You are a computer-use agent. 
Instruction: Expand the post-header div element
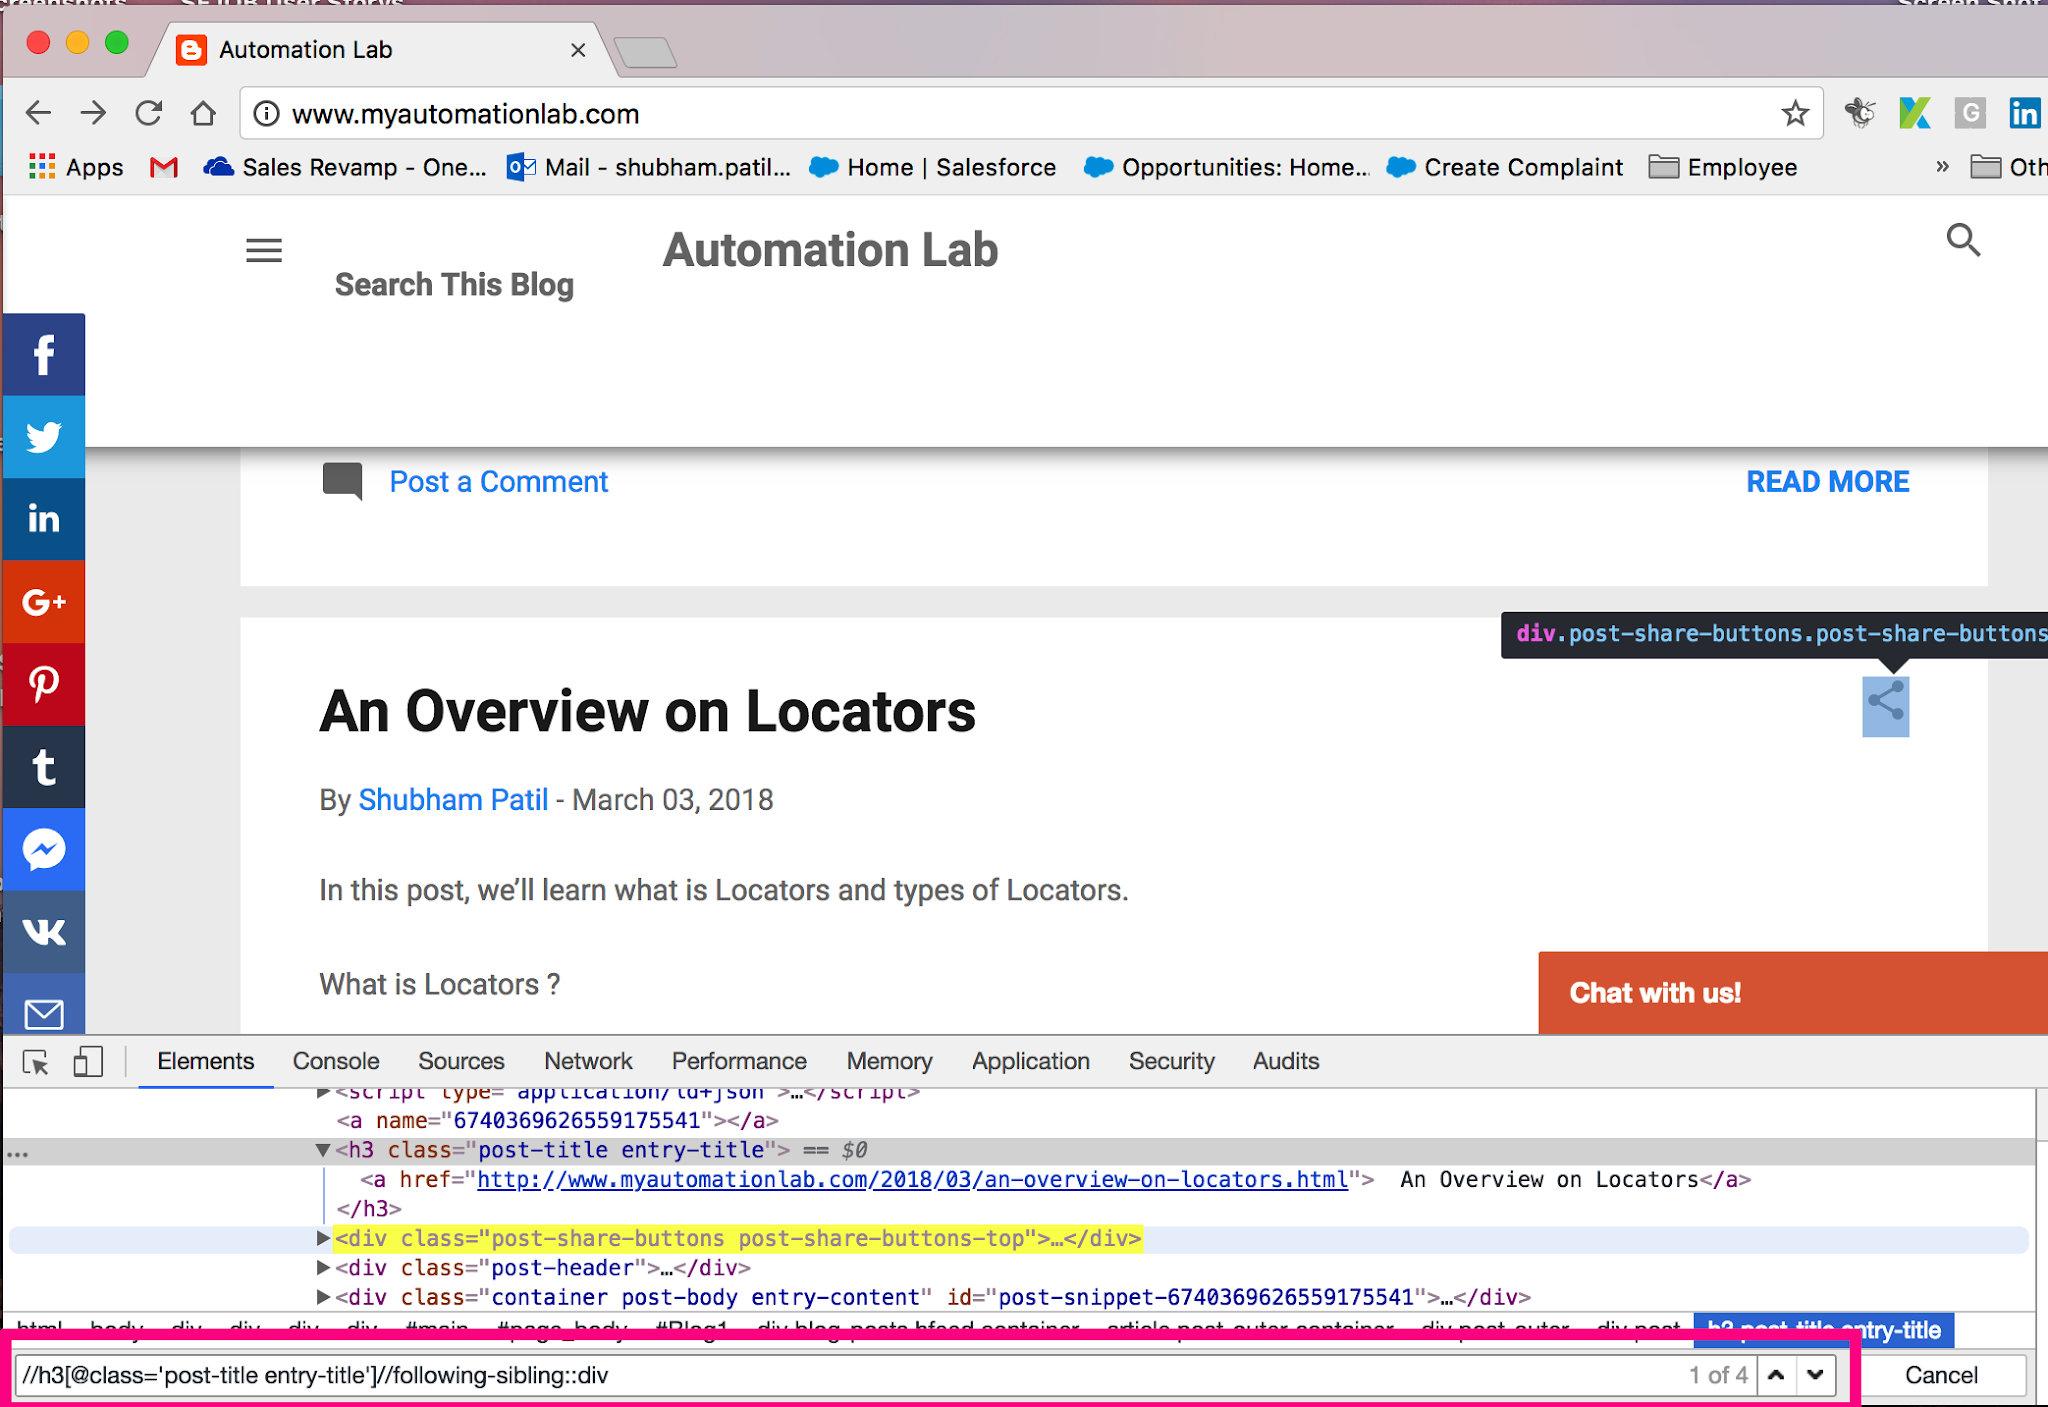[322, 1267]
